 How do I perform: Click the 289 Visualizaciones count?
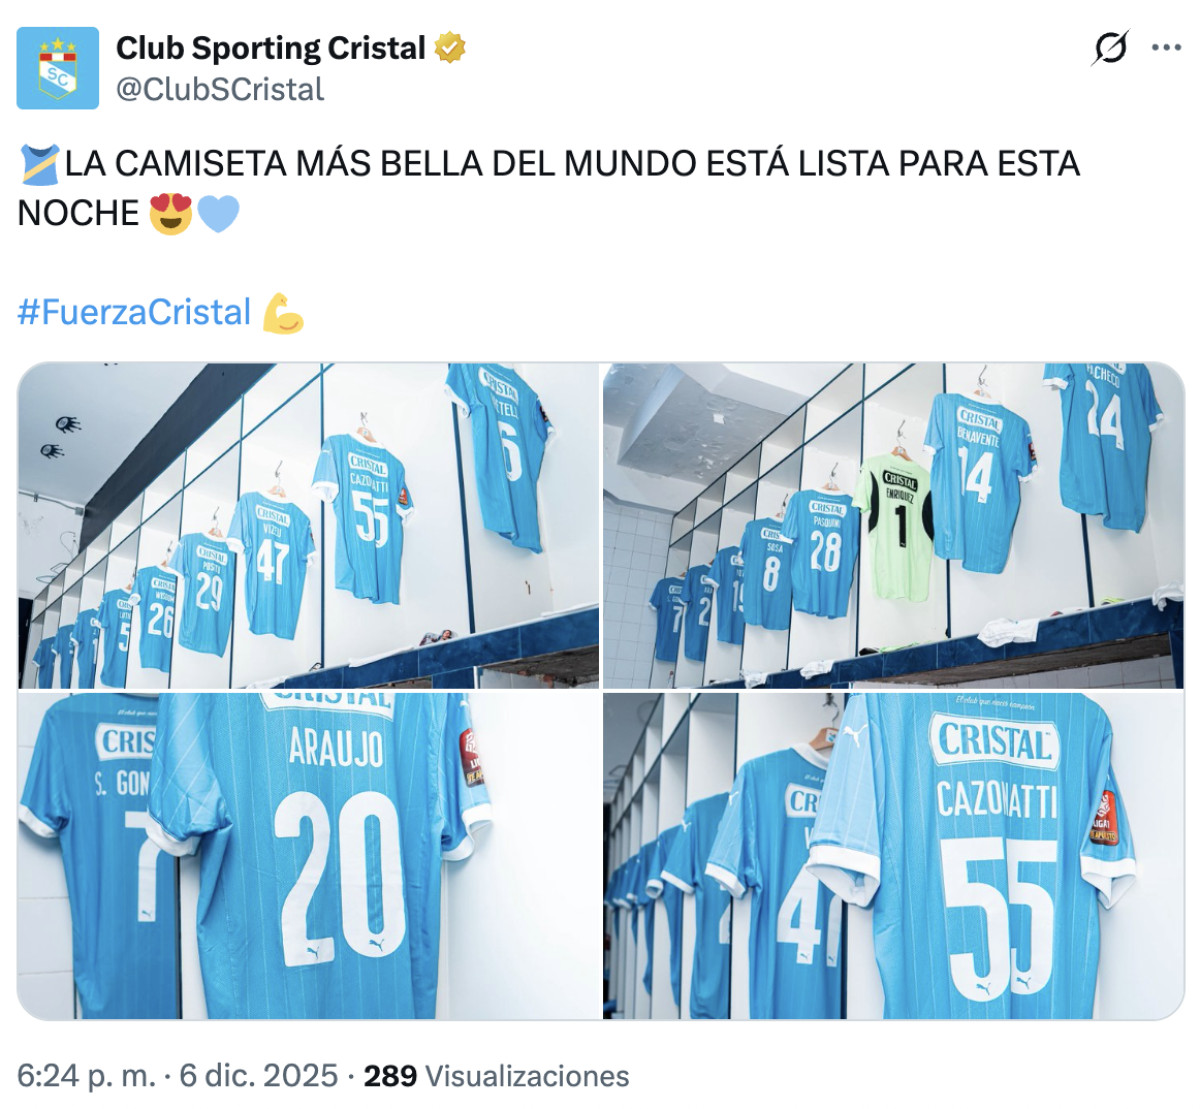point(496,1076)
